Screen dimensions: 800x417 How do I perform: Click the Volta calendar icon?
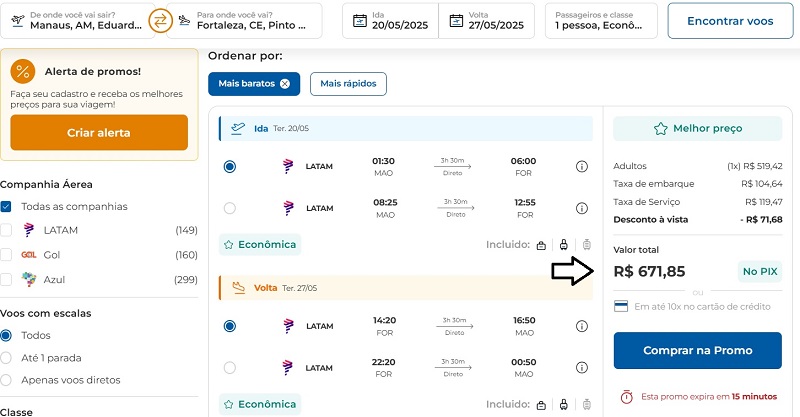pyautogui.click(x=456, y=21)
